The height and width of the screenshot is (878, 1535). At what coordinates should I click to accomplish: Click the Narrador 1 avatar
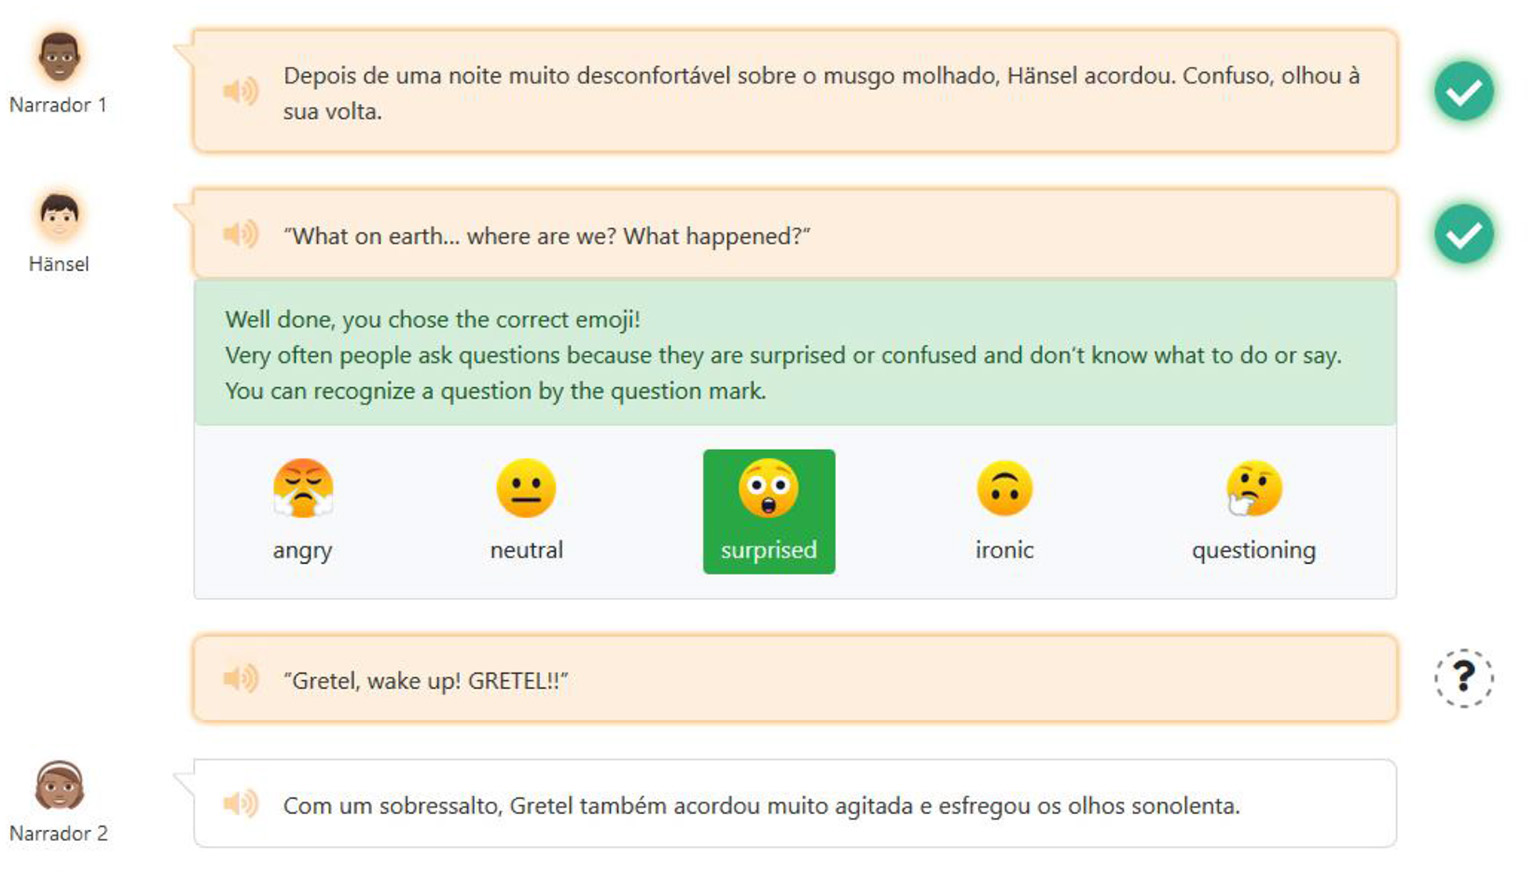59,57
